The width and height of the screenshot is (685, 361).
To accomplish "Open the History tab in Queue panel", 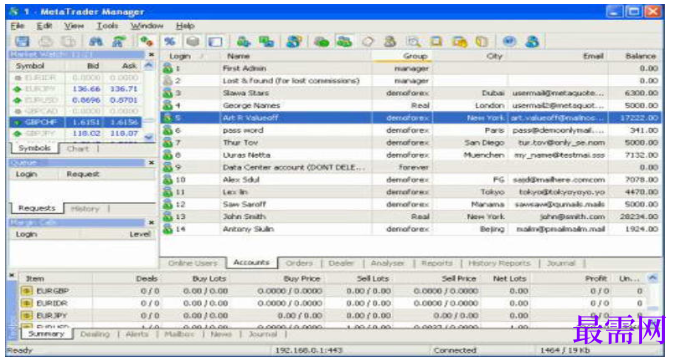I will coord(85,209).
